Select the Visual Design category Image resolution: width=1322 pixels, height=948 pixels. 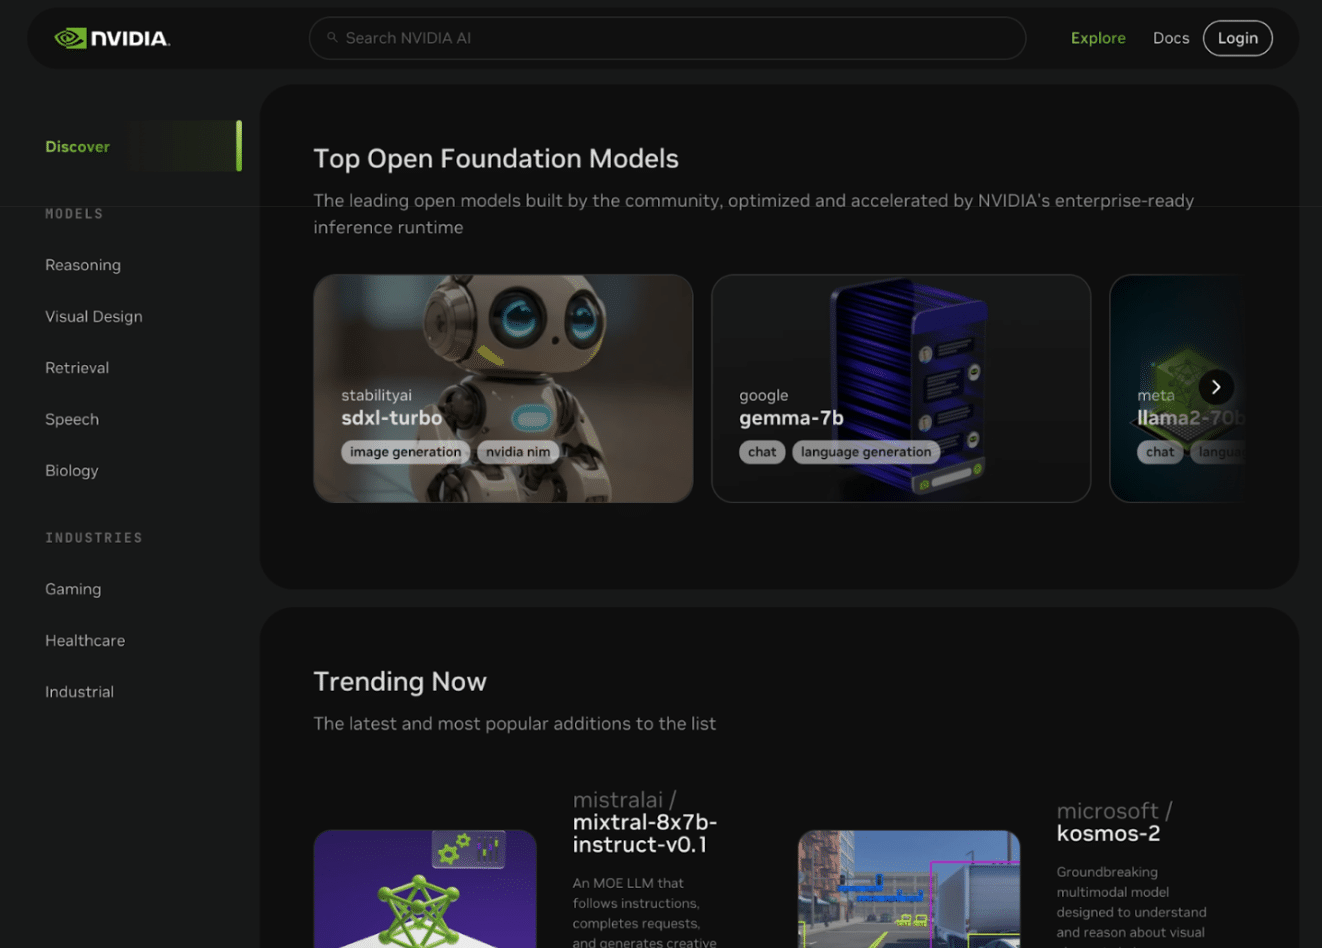click(94, 316)
